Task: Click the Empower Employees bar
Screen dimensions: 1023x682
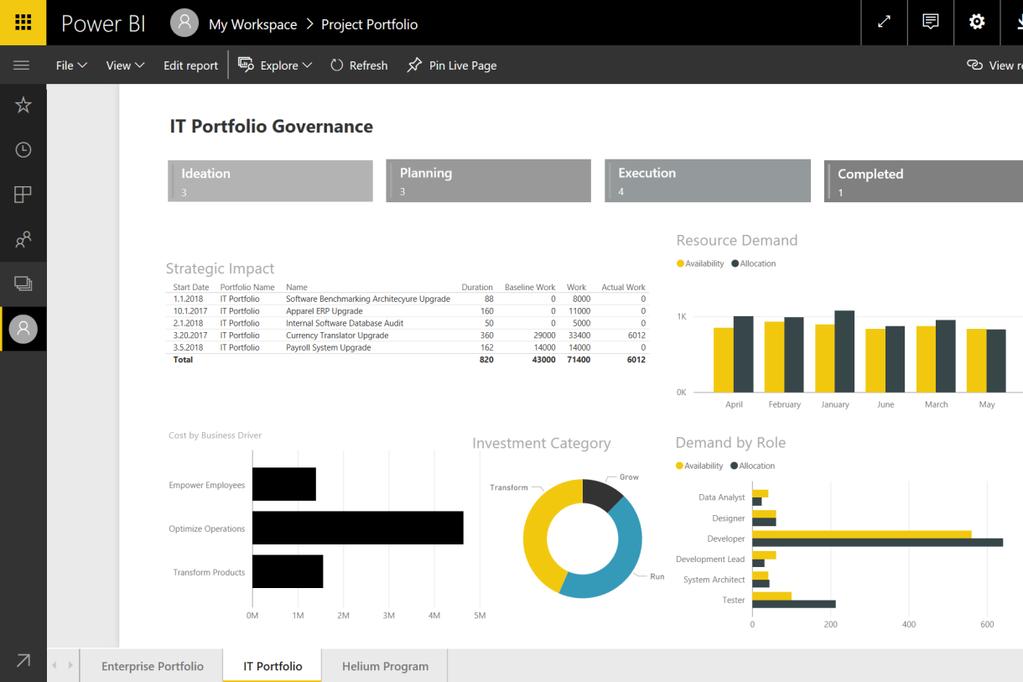Action: point(284,484)
